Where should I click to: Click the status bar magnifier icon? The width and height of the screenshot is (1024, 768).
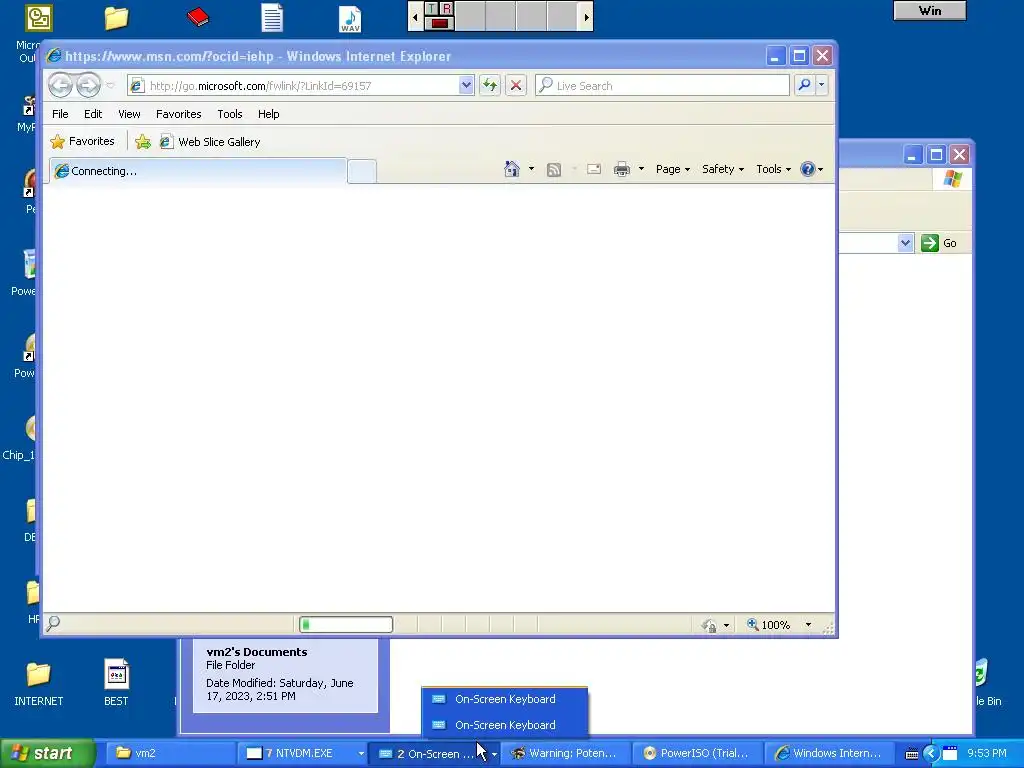coord(54,624)
